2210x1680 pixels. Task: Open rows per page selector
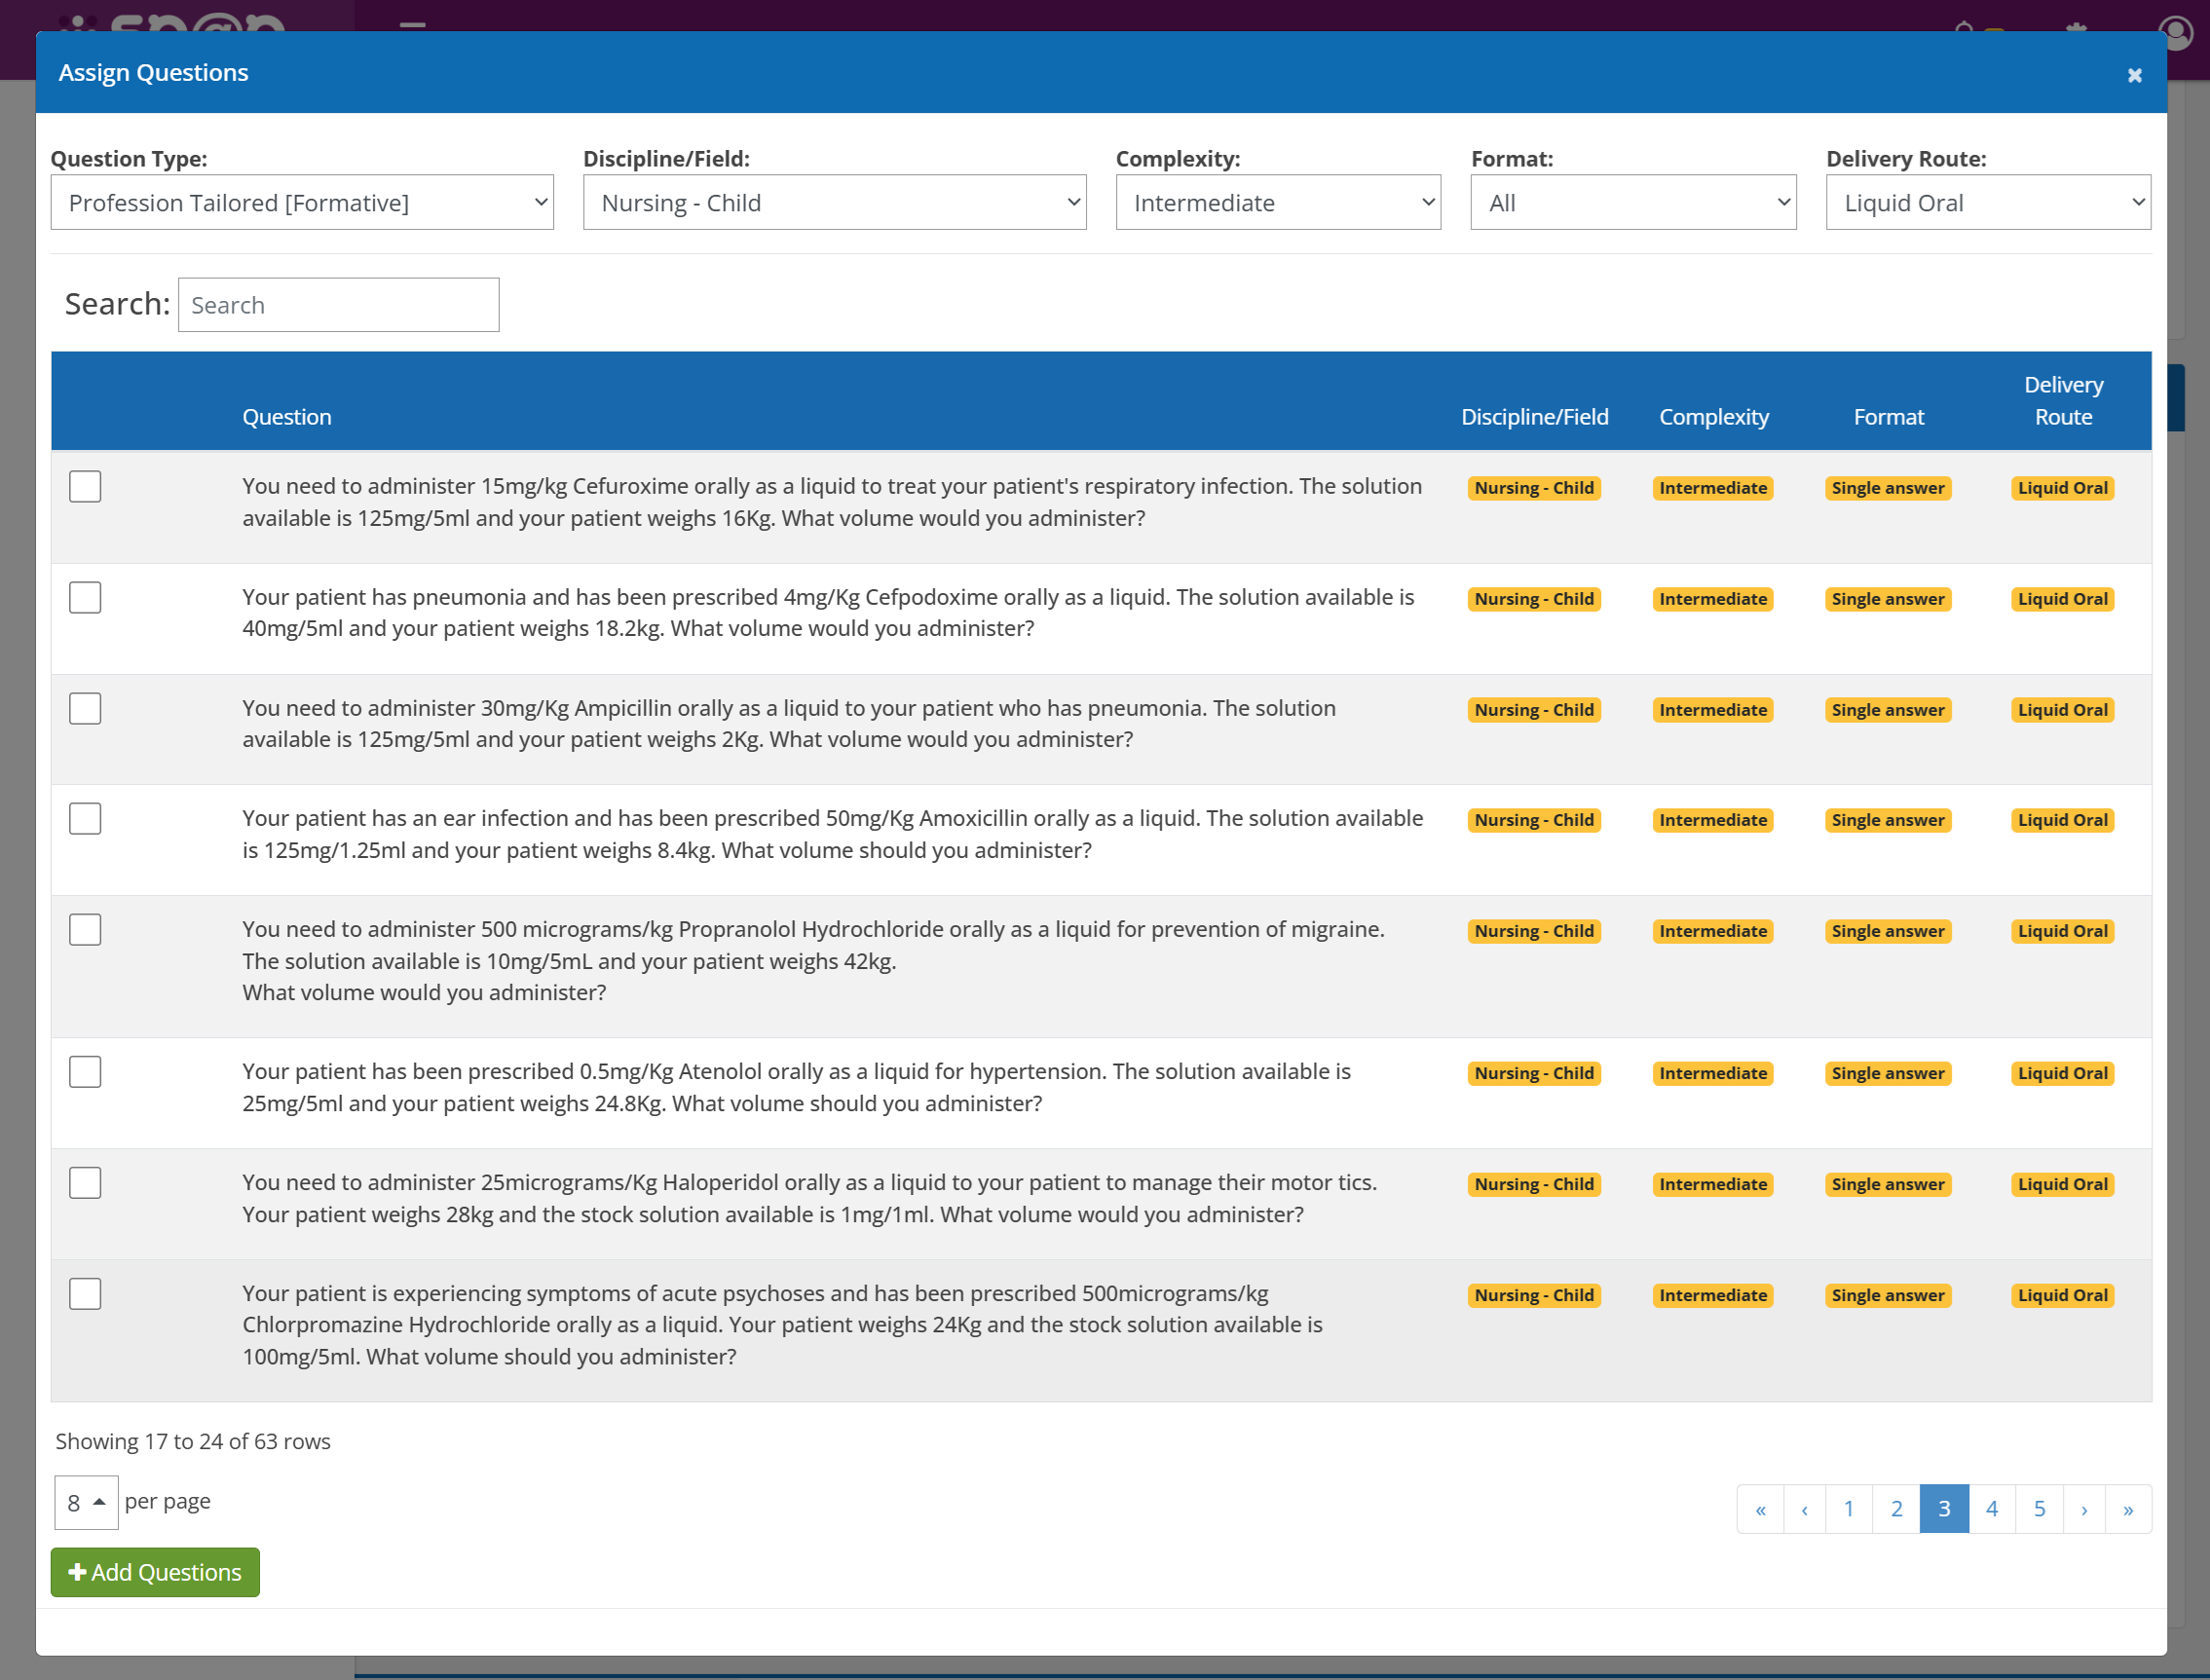click(x=86, y=1502)
